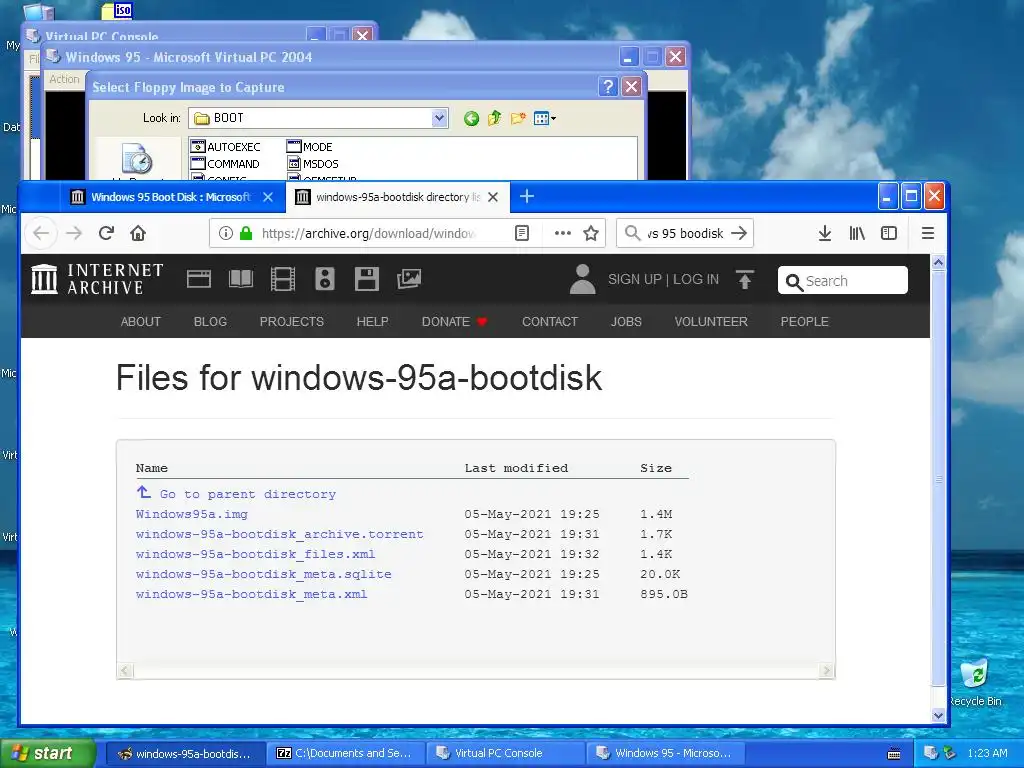This screenshot has width=1024, height=768.
Task: Open windows-95a-bootdisk_meta.sqlite link
Action: (x=264, y=574)
